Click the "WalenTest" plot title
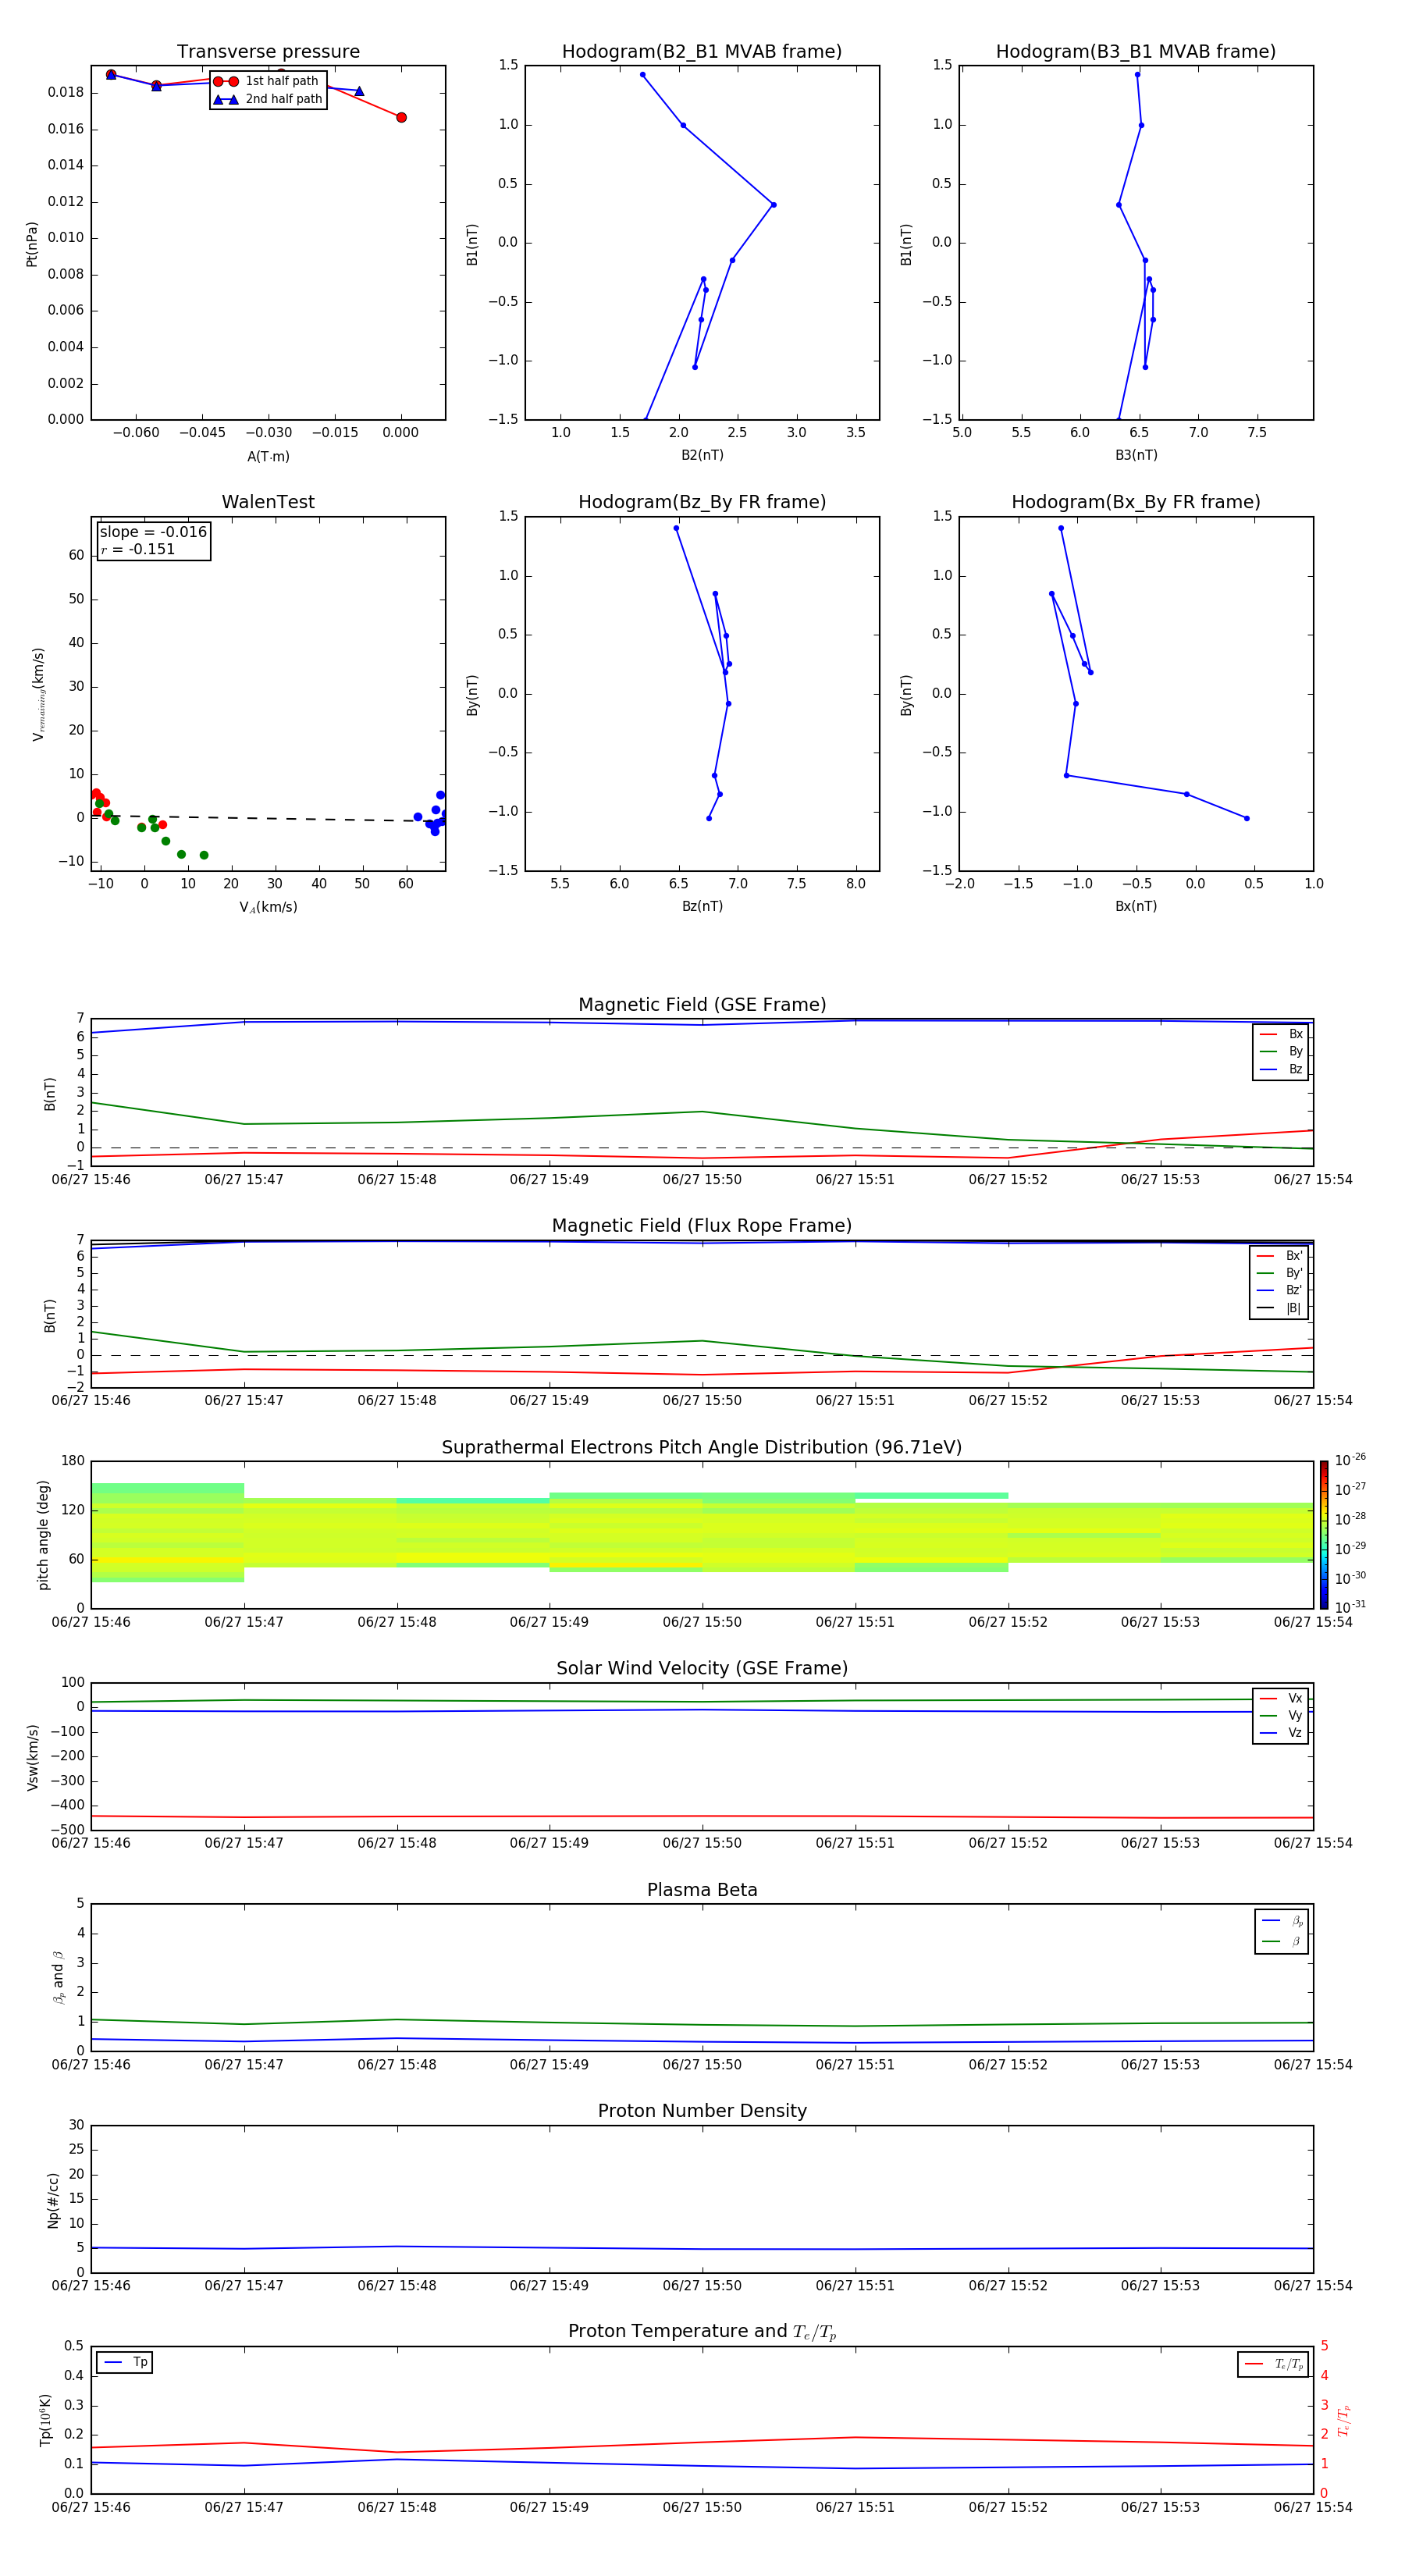This screenshot has height=2576, width=1405. (268, 502)
